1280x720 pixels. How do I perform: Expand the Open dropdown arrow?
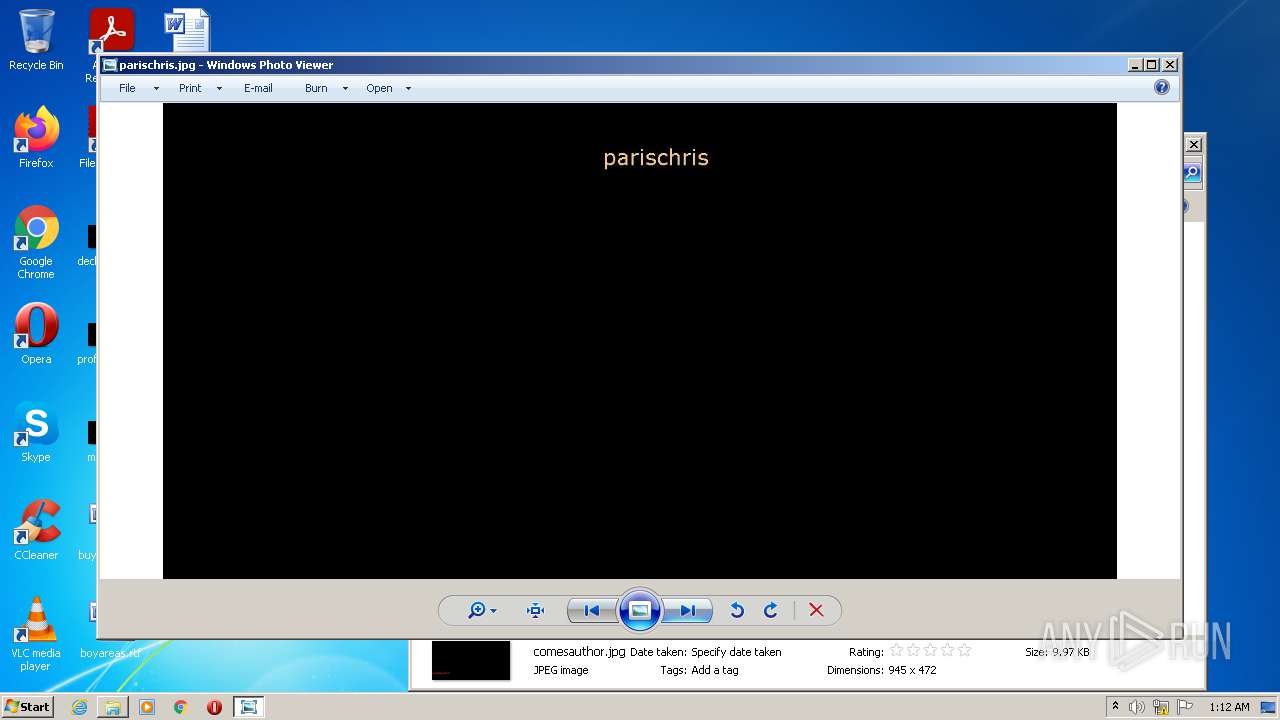(x=408, y=89)
